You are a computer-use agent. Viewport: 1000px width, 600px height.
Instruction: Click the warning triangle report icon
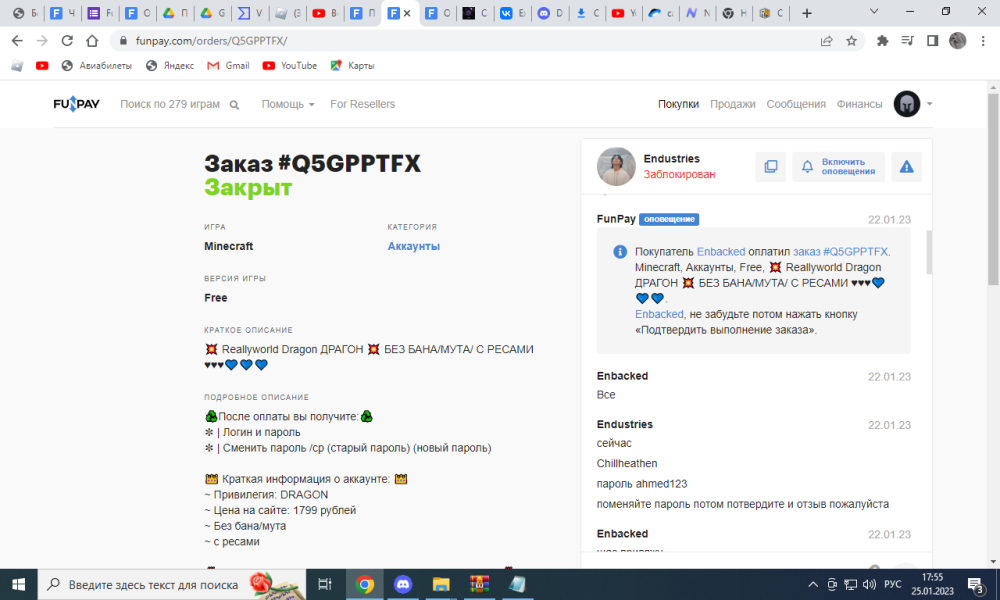(906, 166)
